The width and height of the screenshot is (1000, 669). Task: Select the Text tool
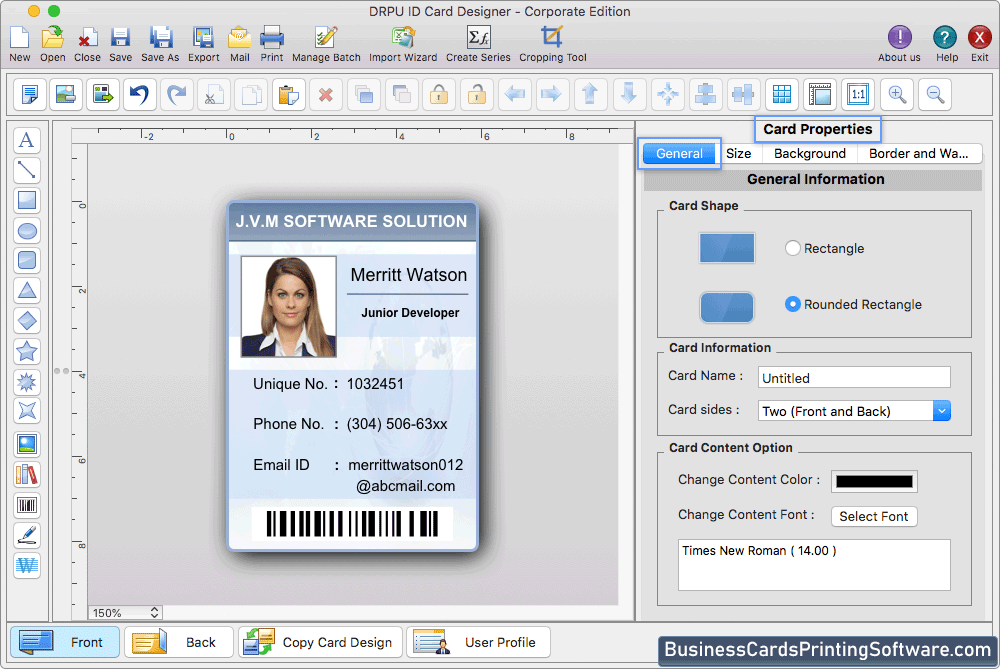click(27, 140)
